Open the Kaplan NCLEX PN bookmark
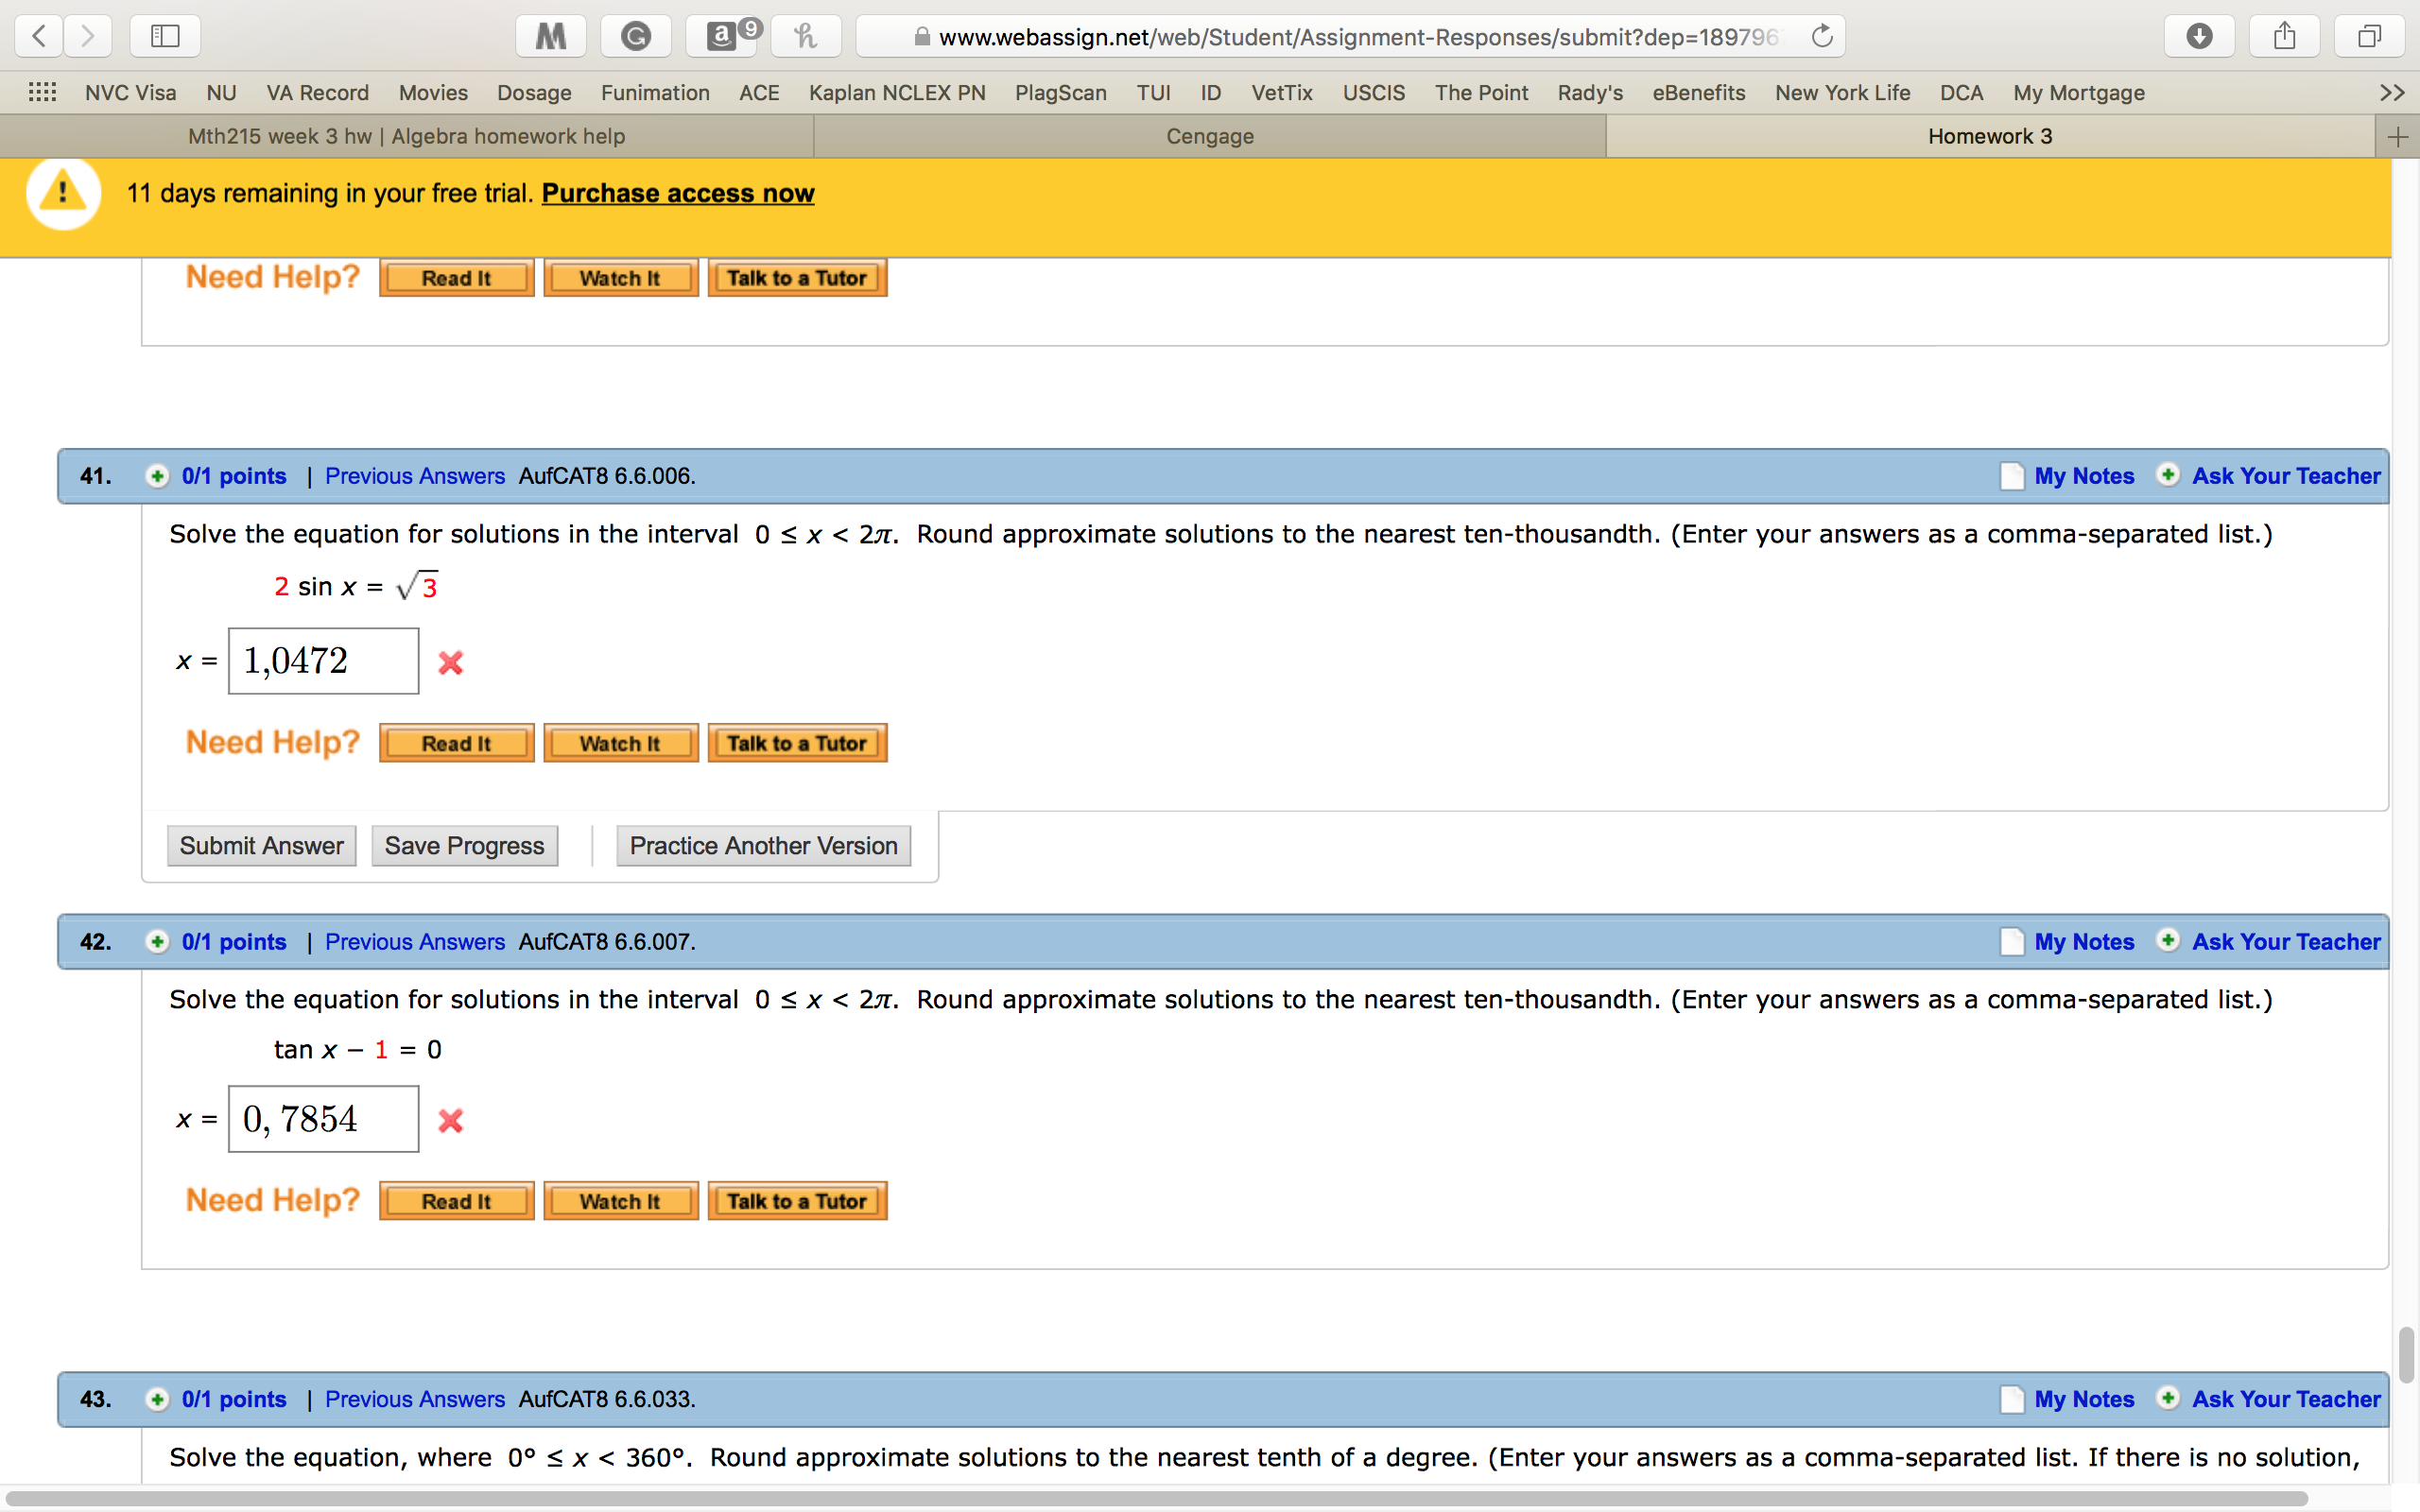Image resolution: width=2420 pixels, height=1512 pixels. [897, 93]
